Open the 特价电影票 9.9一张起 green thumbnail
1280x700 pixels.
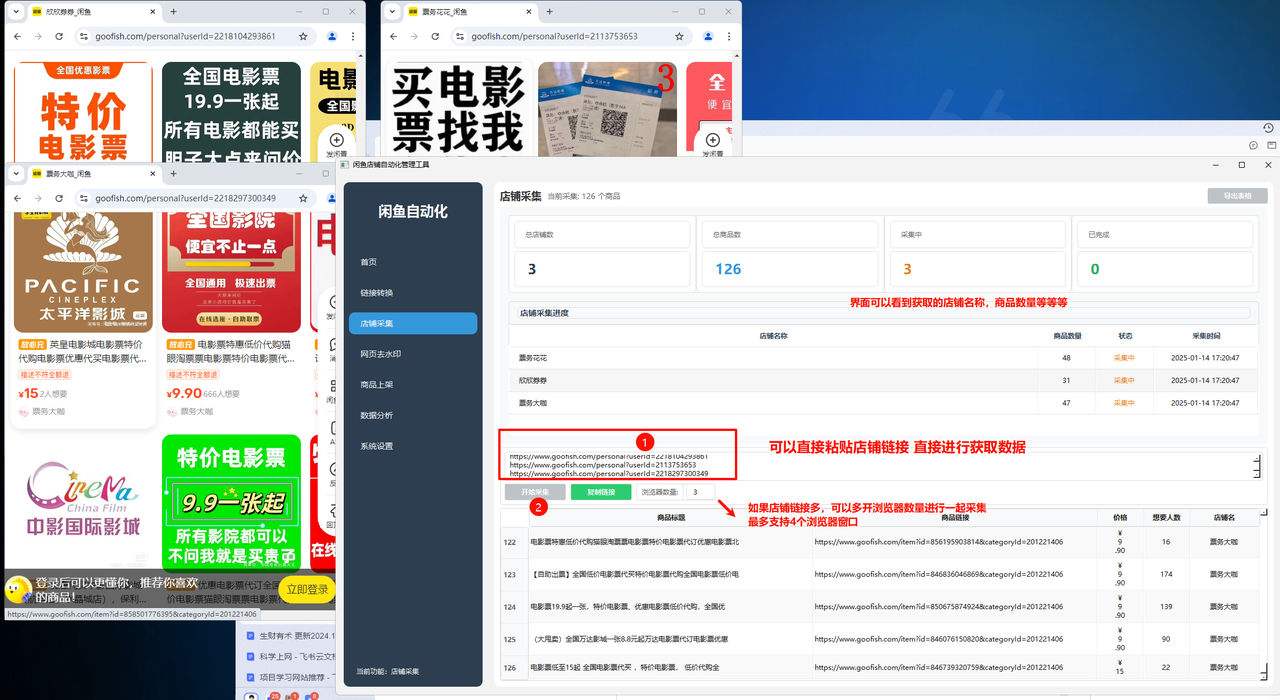point(231,500)
